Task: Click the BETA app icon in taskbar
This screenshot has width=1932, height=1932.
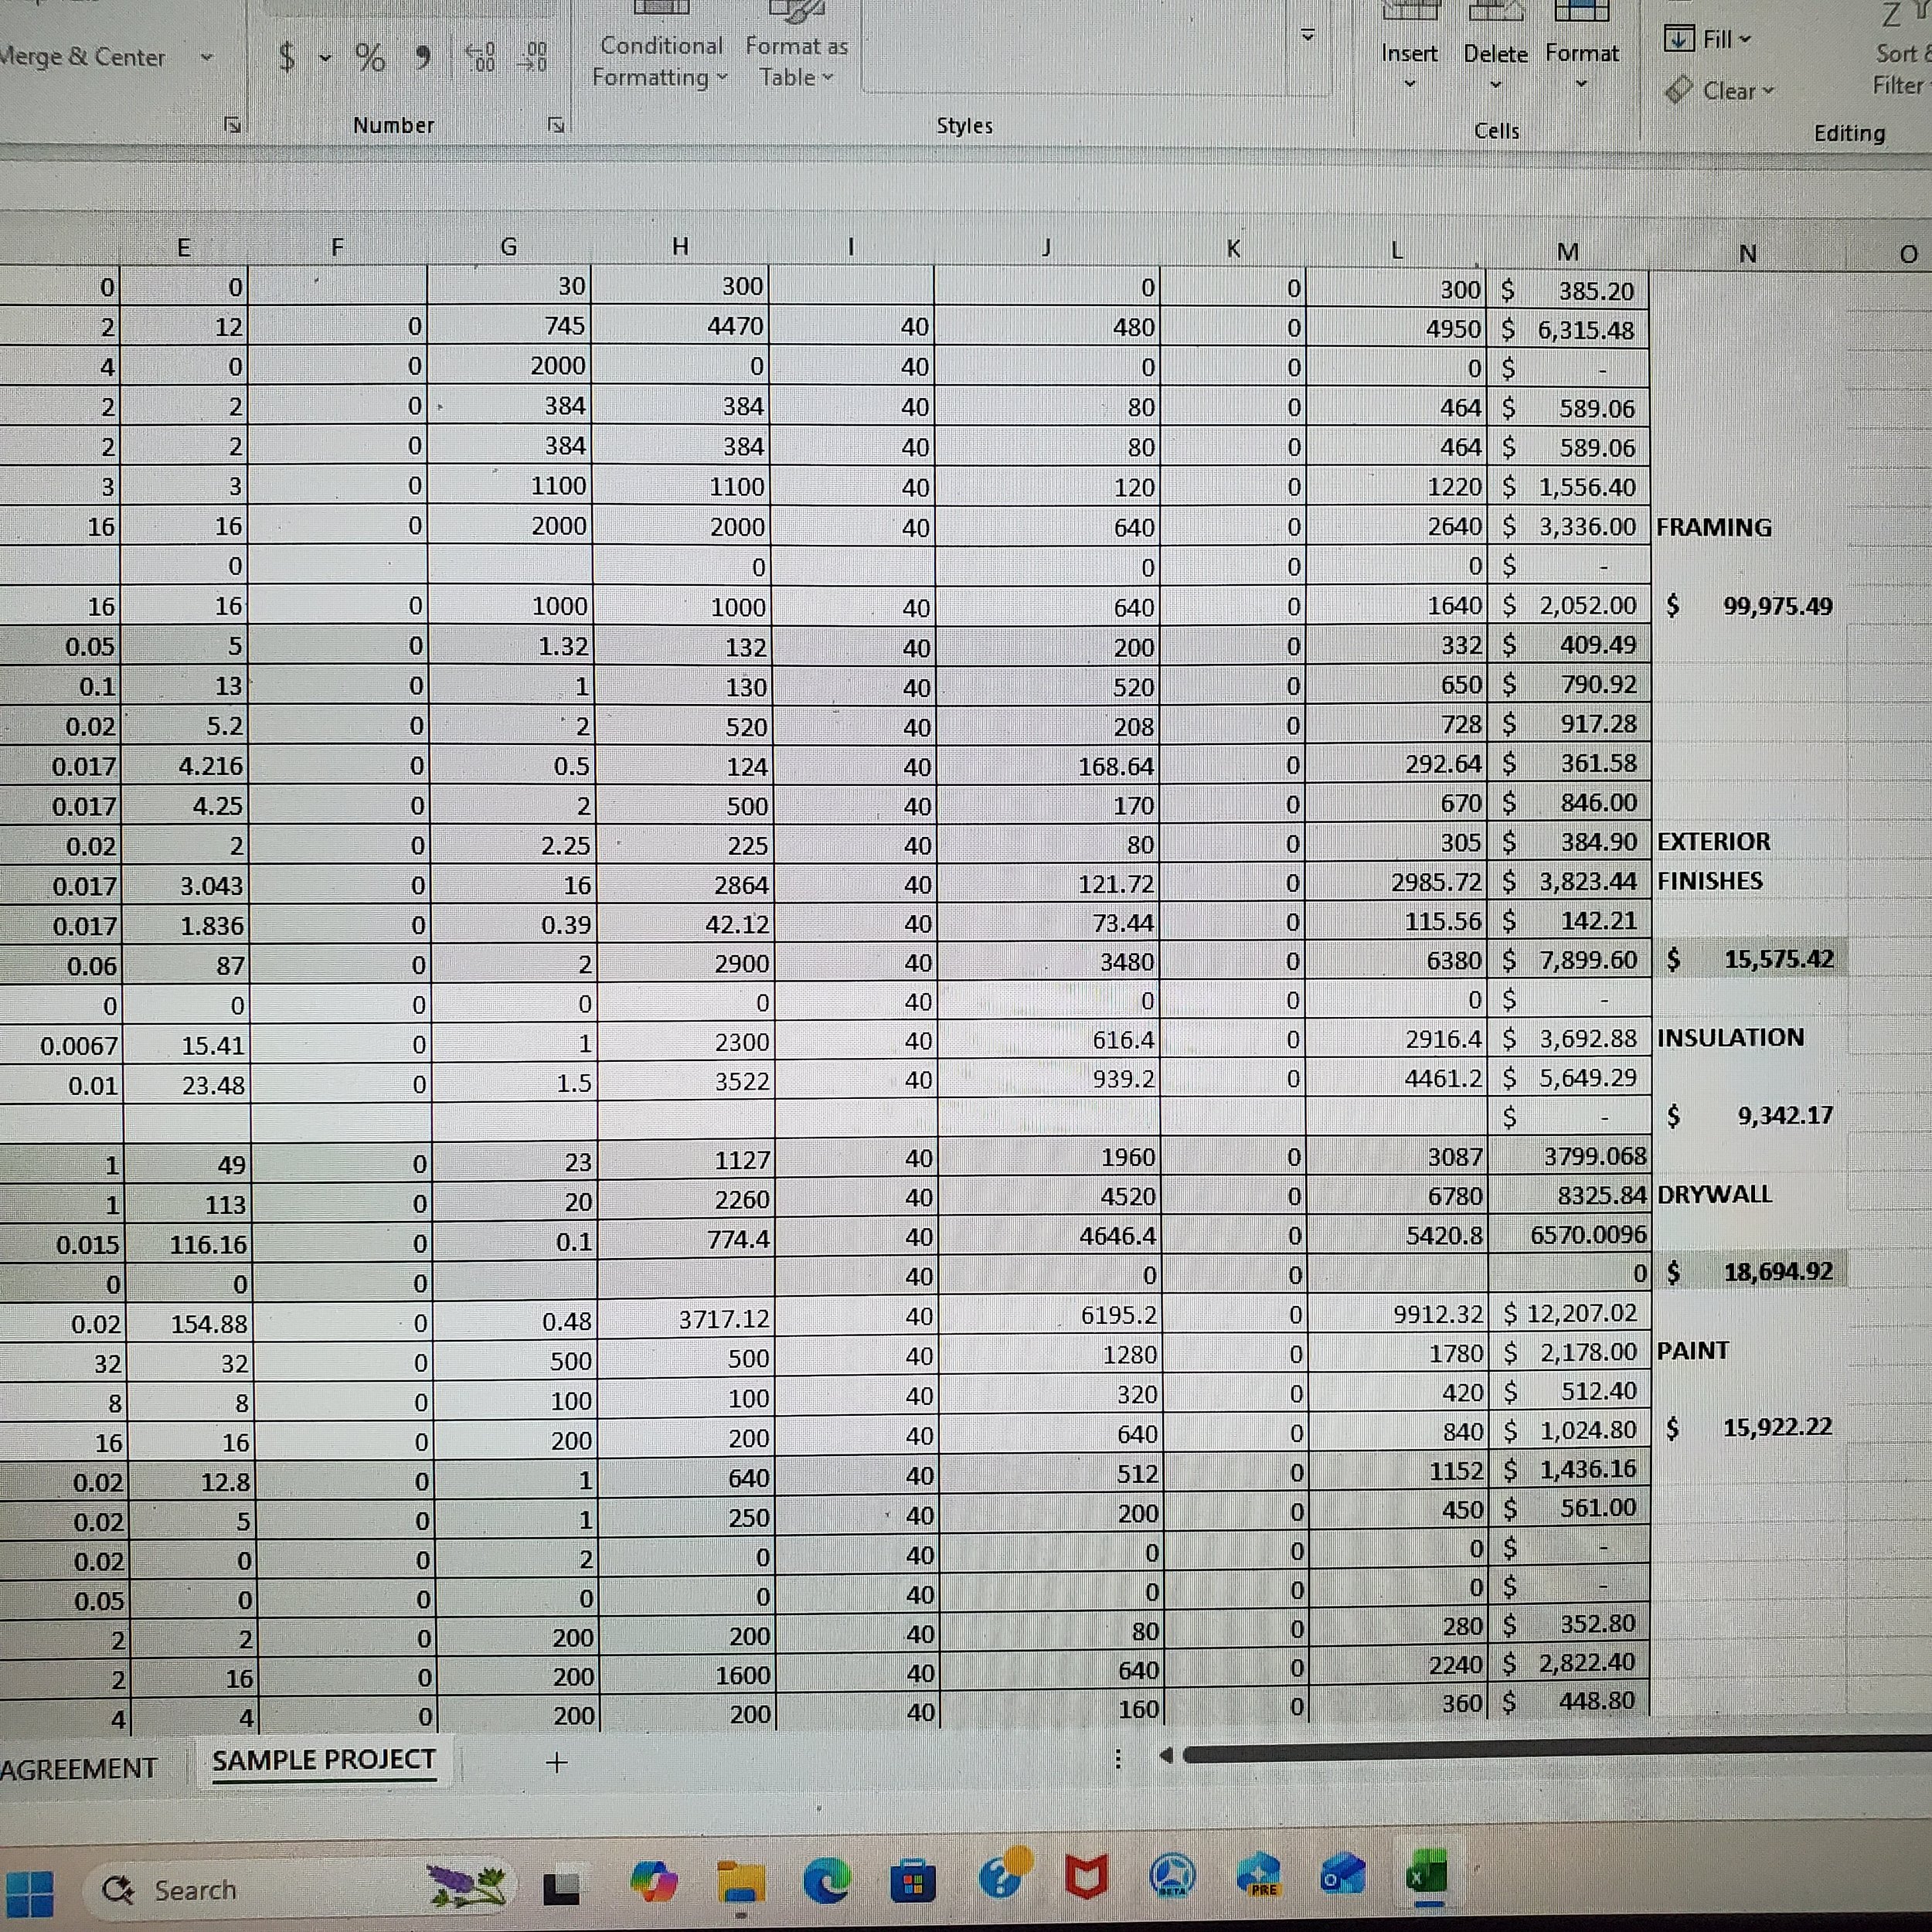Action: [x=1172, y=1876]
